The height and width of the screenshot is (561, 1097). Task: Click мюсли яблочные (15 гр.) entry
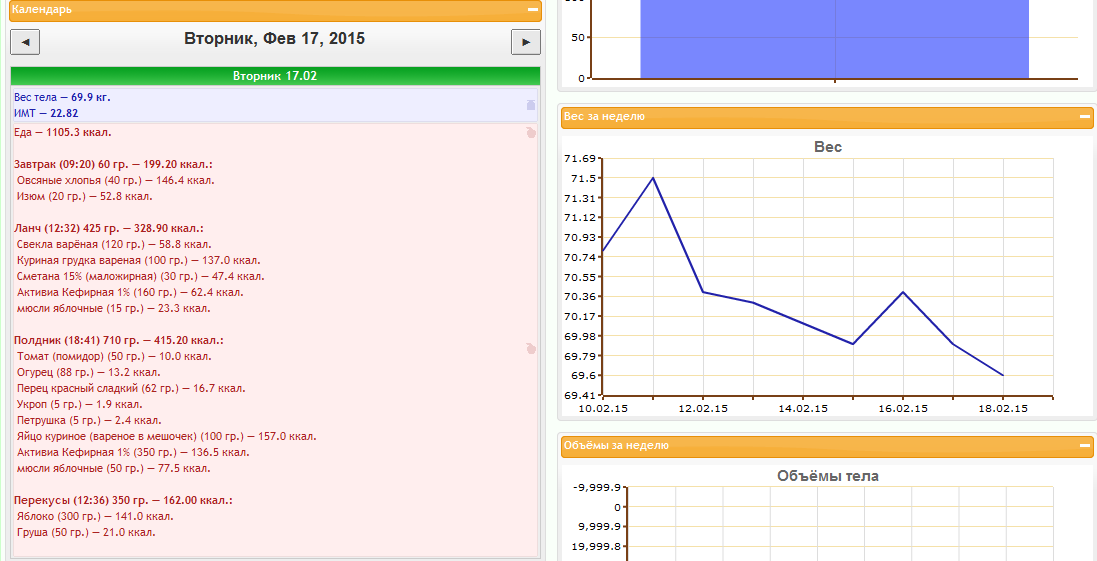(x=113, y=308)
